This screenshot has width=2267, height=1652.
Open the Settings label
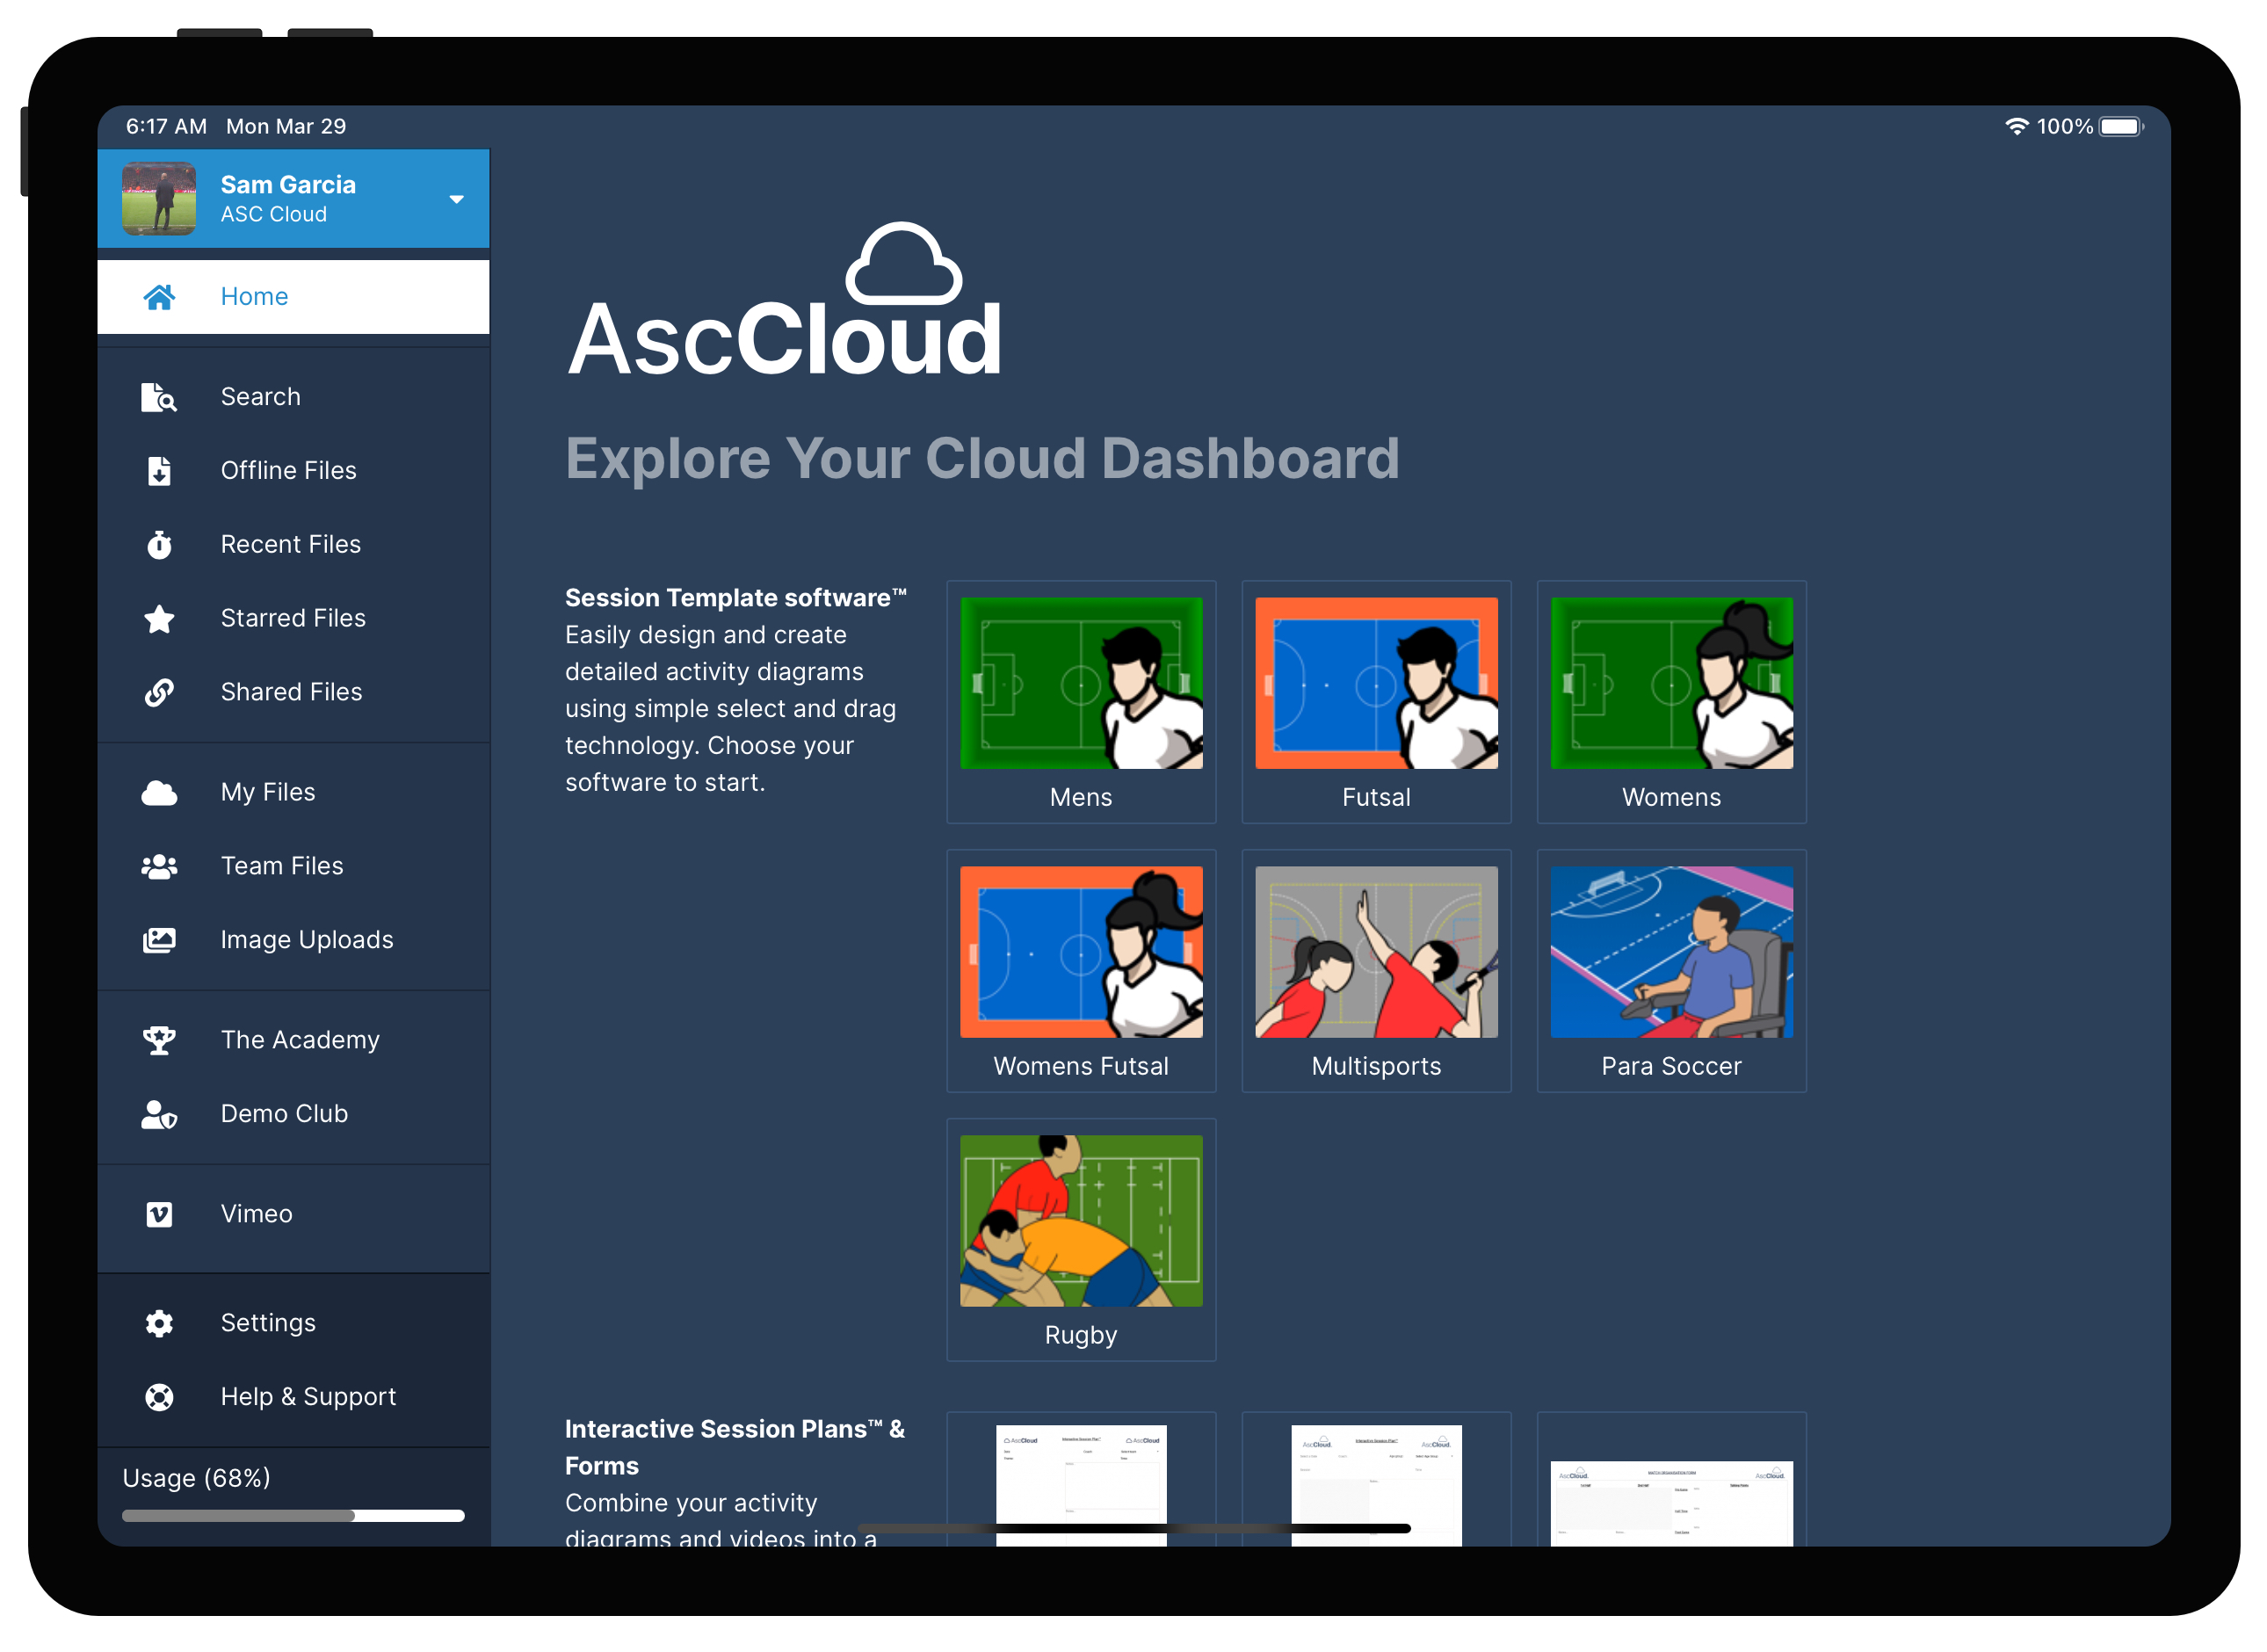pos(268,1324)
